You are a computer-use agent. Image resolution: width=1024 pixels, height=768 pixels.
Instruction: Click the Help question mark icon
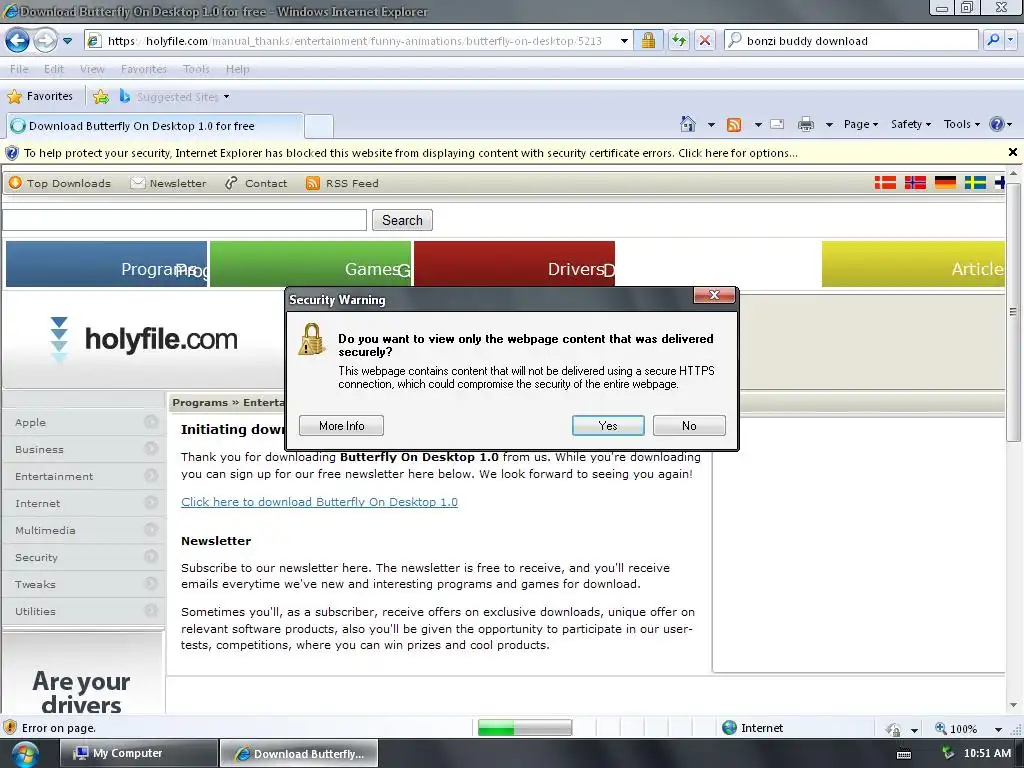(997, 124)
